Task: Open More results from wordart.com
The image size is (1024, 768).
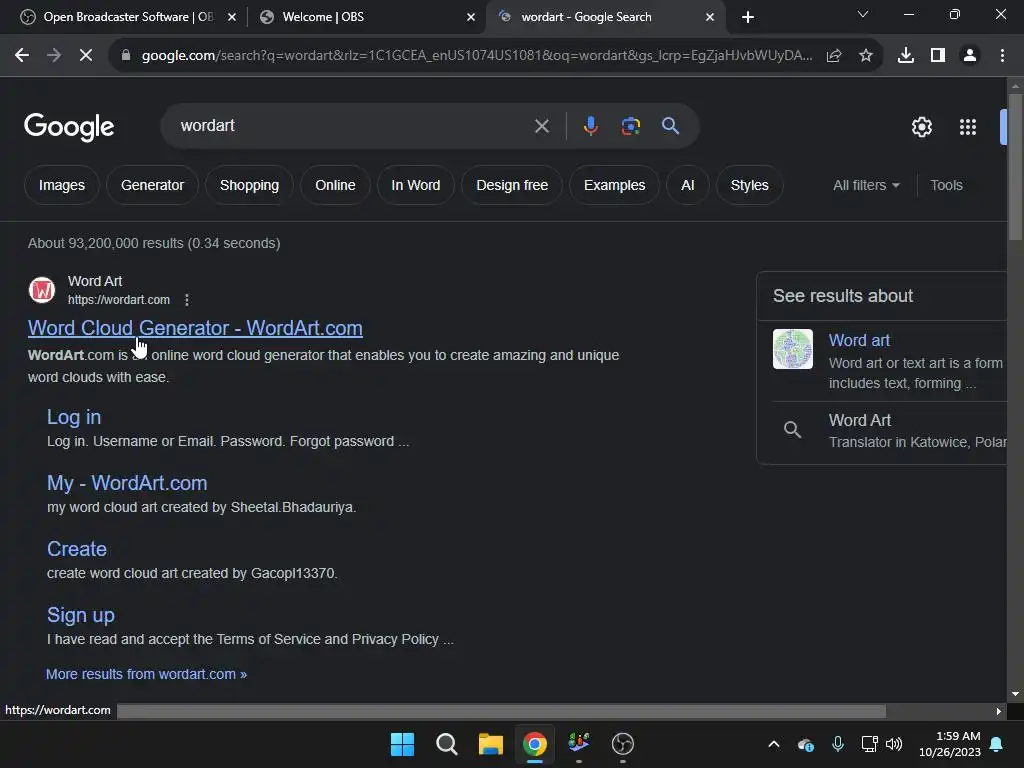Action: 146,674
